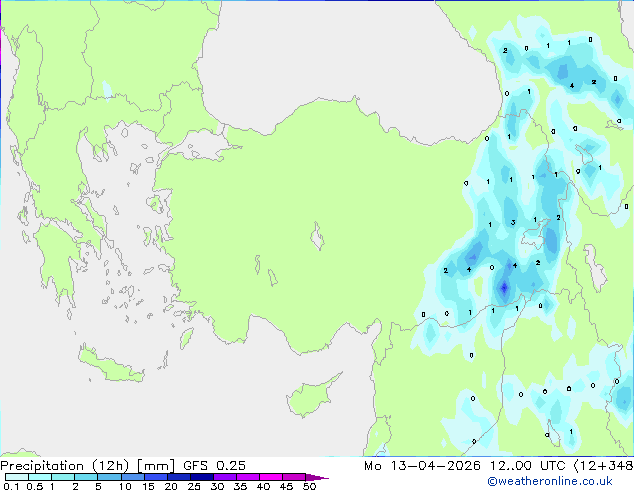Click the '25' legend scale label
The image size is (634, 490).
[194, 486]
